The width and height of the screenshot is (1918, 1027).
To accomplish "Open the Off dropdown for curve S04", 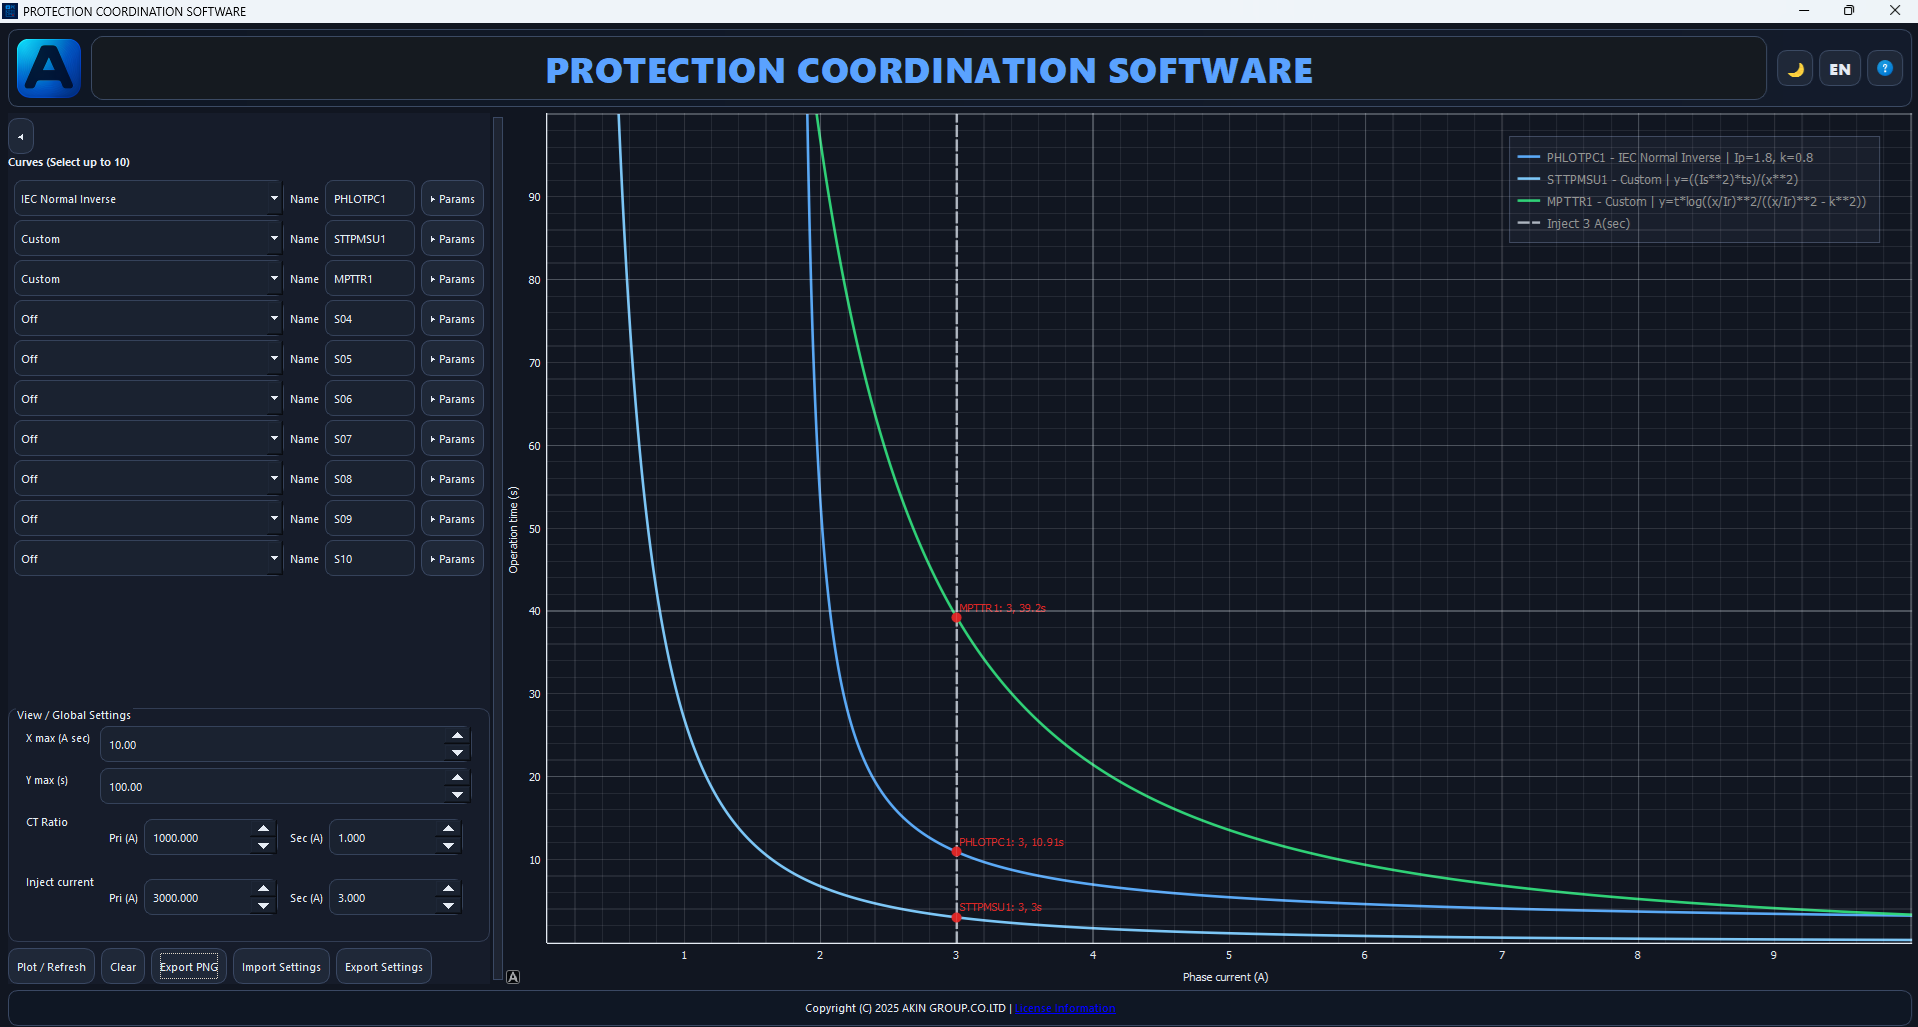I will (148, 319).
